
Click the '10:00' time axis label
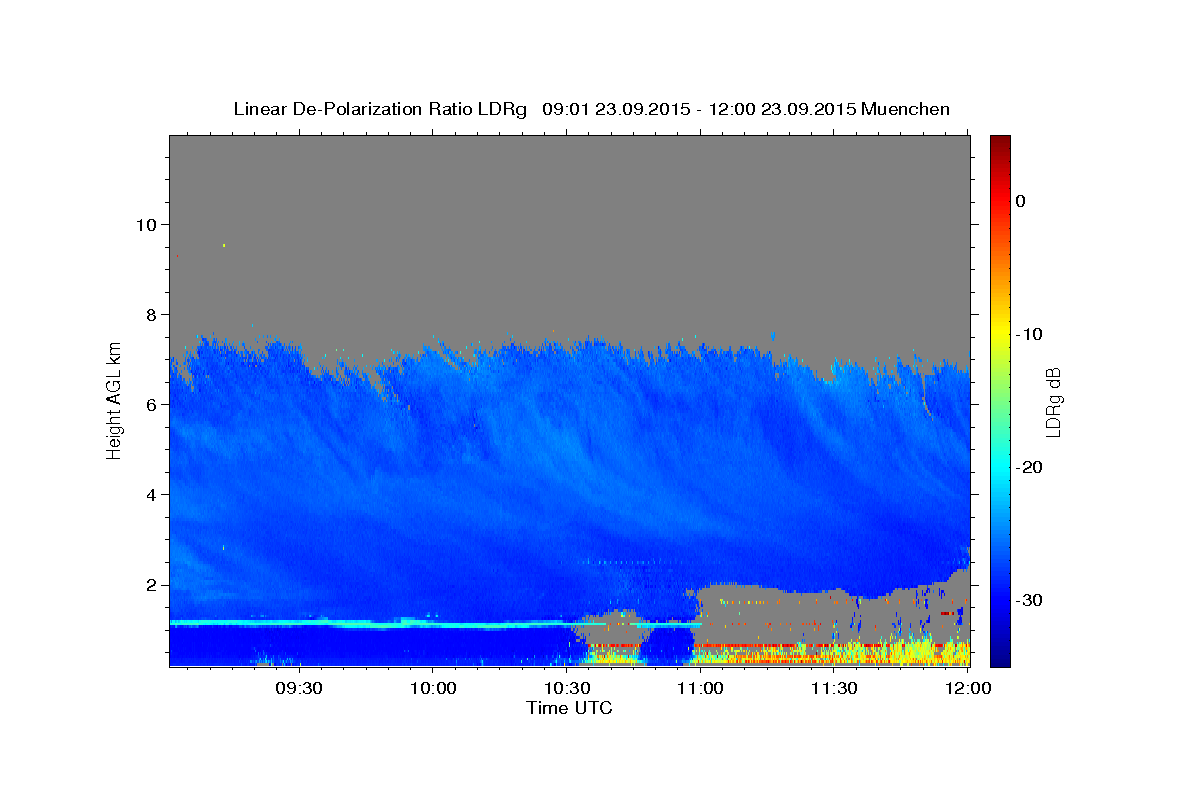[433, 688]
